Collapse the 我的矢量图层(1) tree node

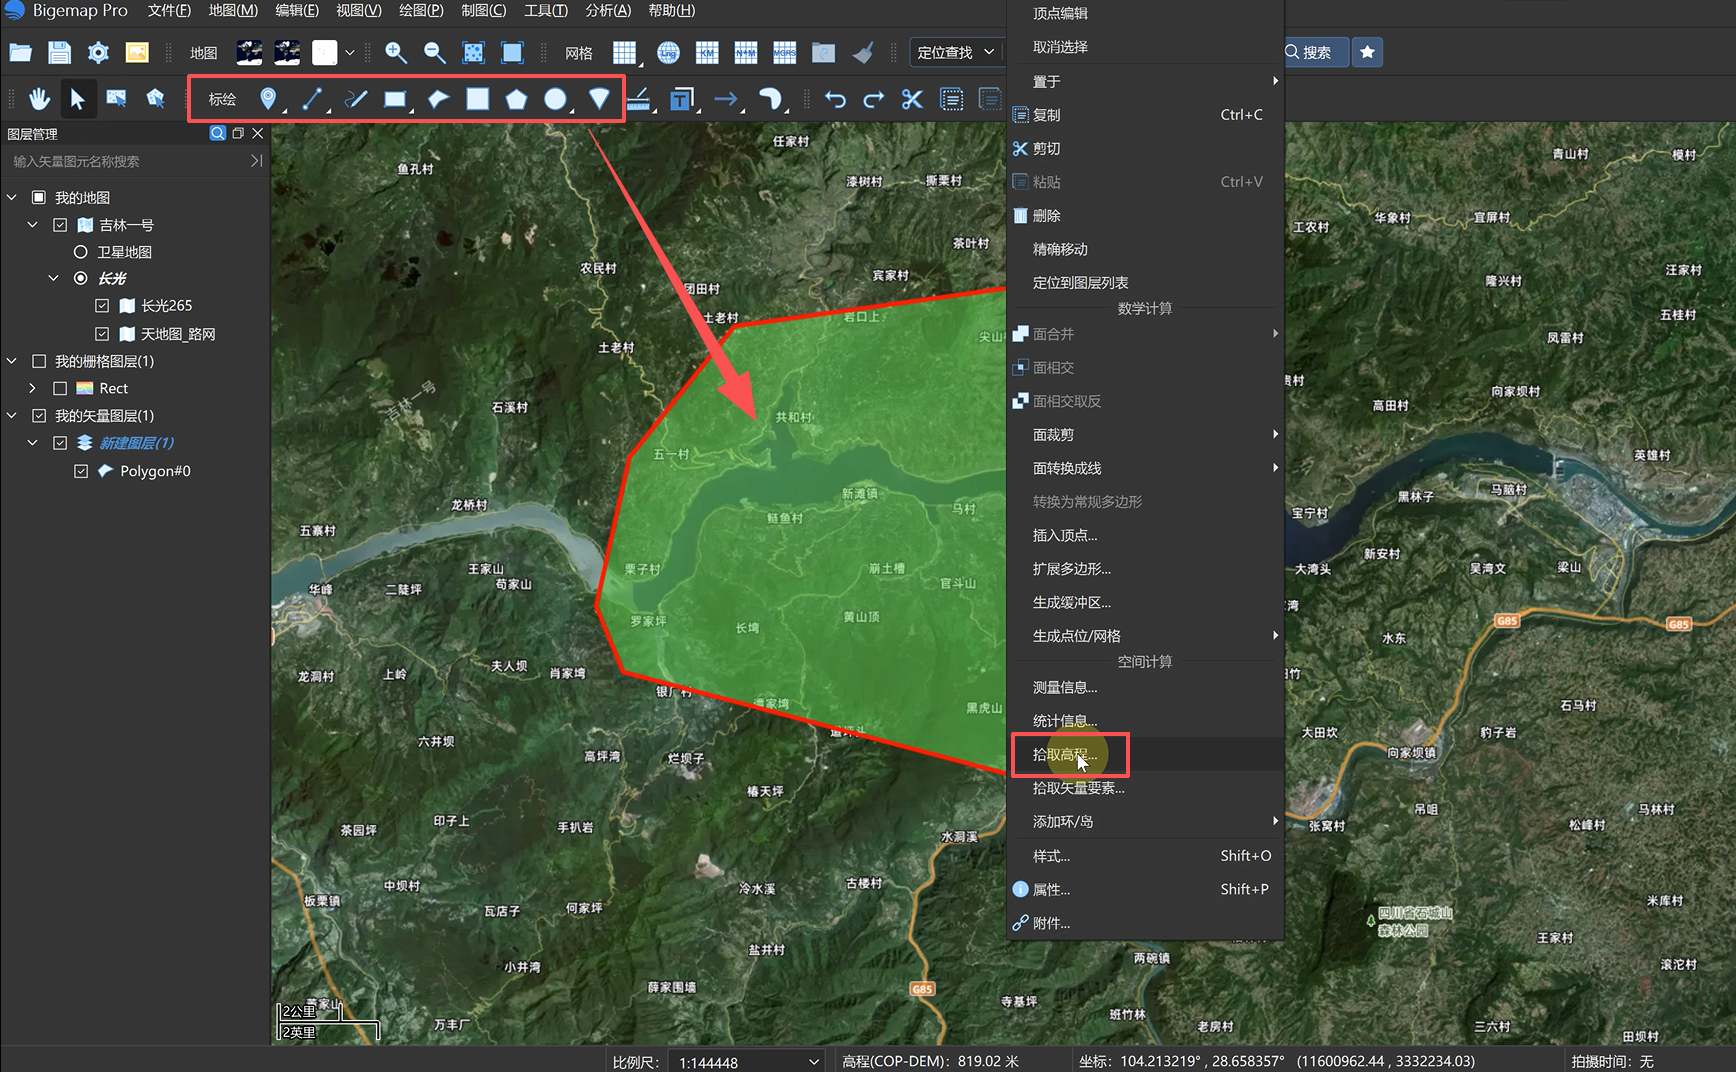[x=12, y=415]
